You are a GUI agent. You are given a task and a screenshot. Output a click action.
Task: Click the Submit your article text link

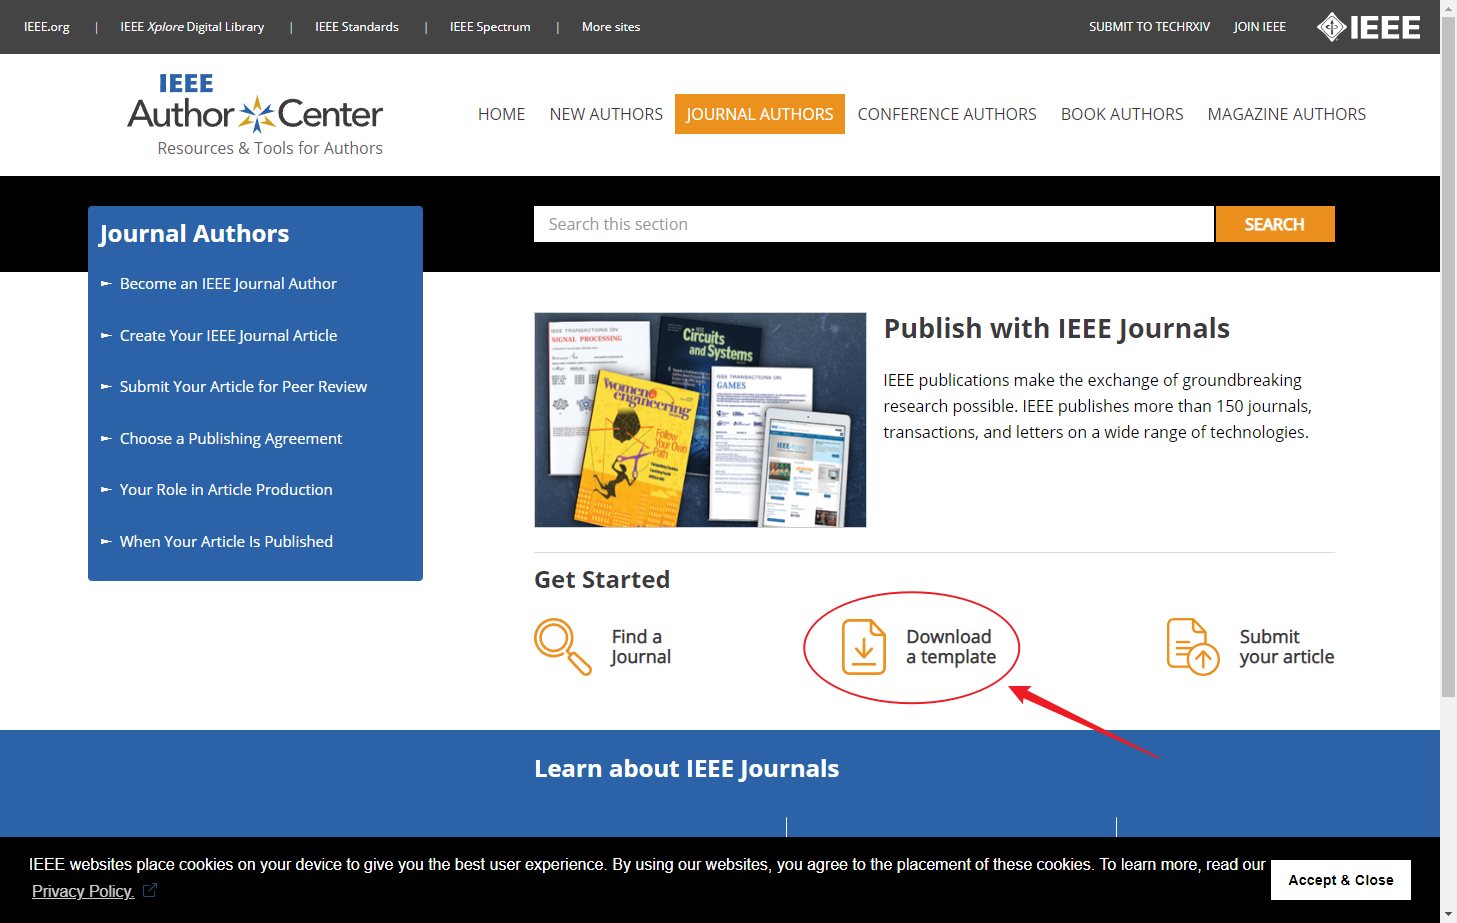click(x=1287, y=647)
